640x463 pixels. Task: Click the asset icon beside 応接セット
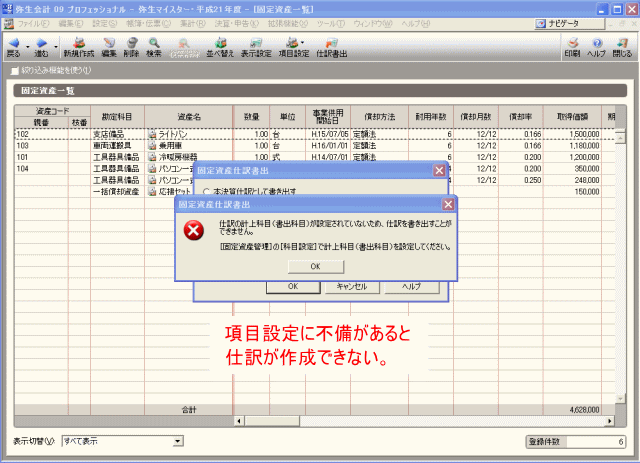[x=152, y=191]
